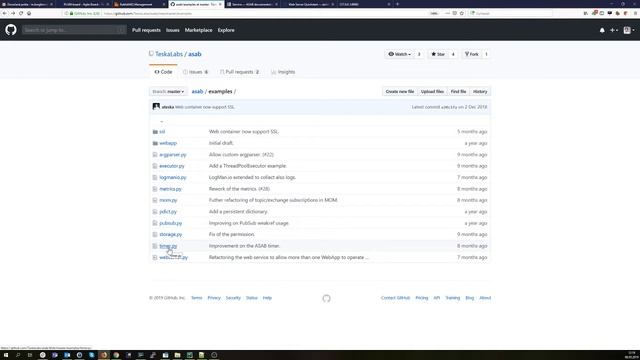Open Marketplace in top navigation

[x=198, y=30]
